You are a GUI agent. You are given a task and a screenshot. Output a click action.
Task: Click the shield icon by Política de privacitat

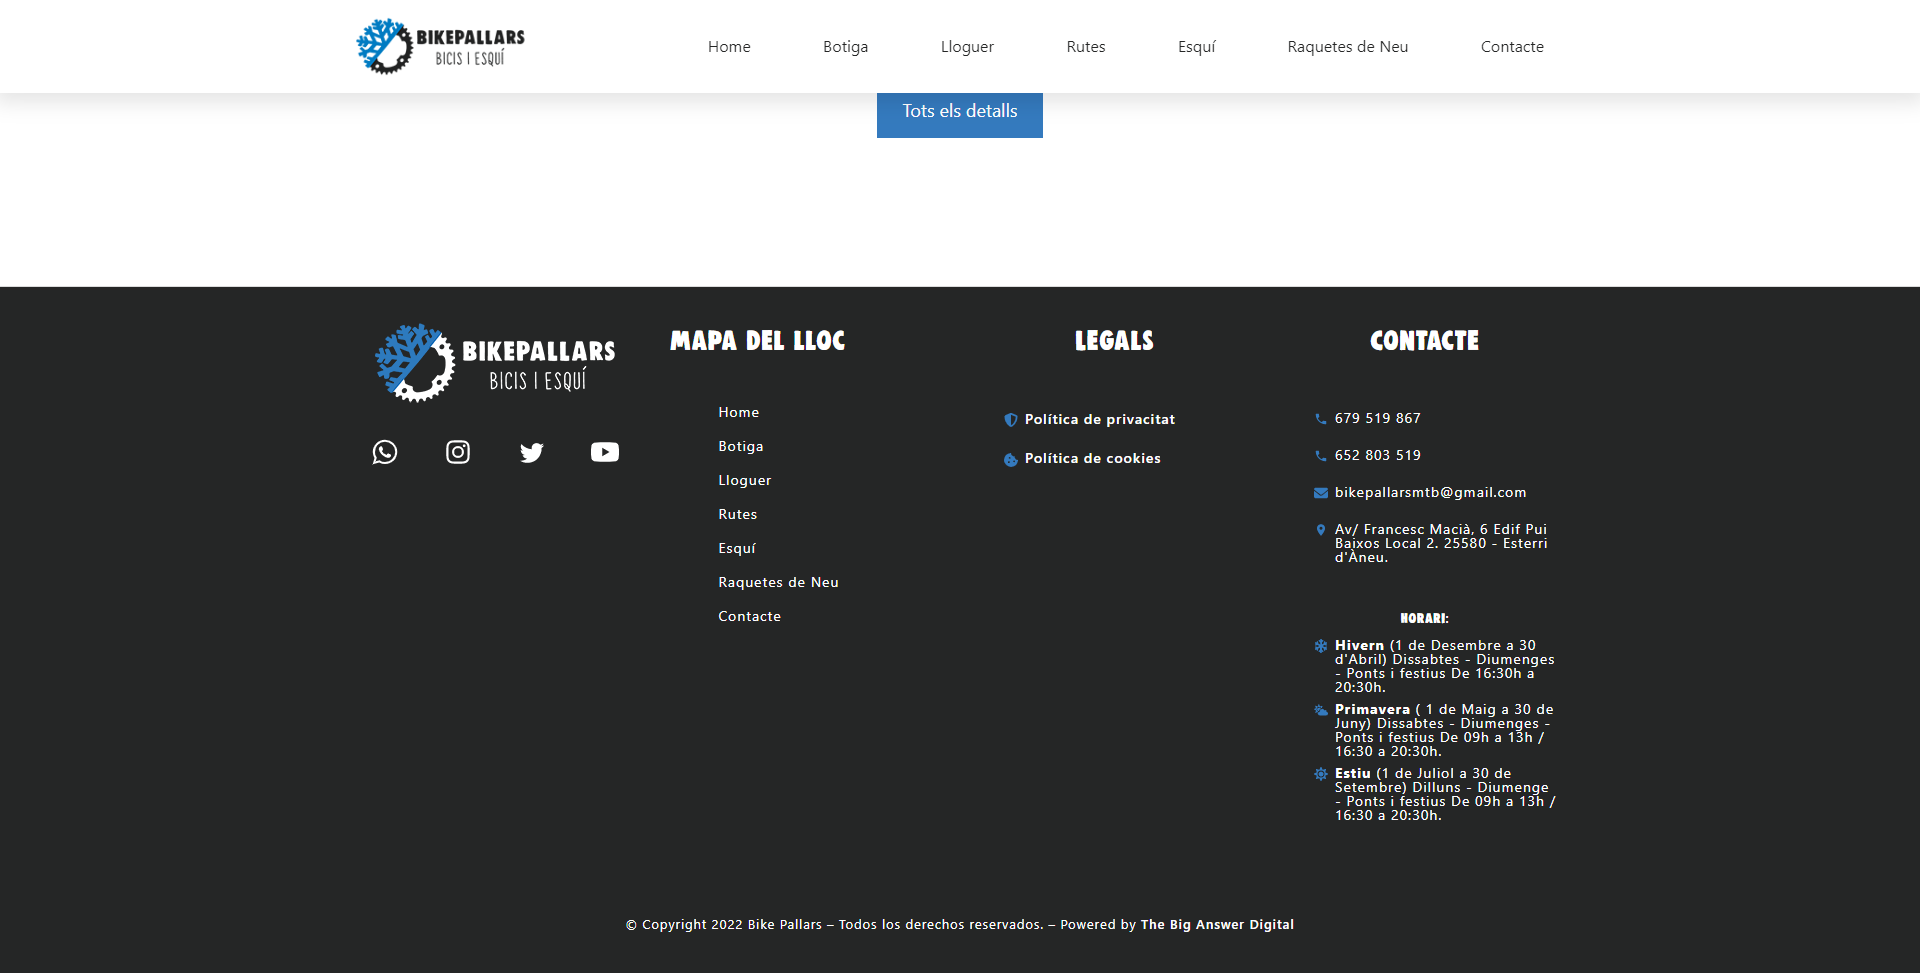click(x=1011, y=420)
